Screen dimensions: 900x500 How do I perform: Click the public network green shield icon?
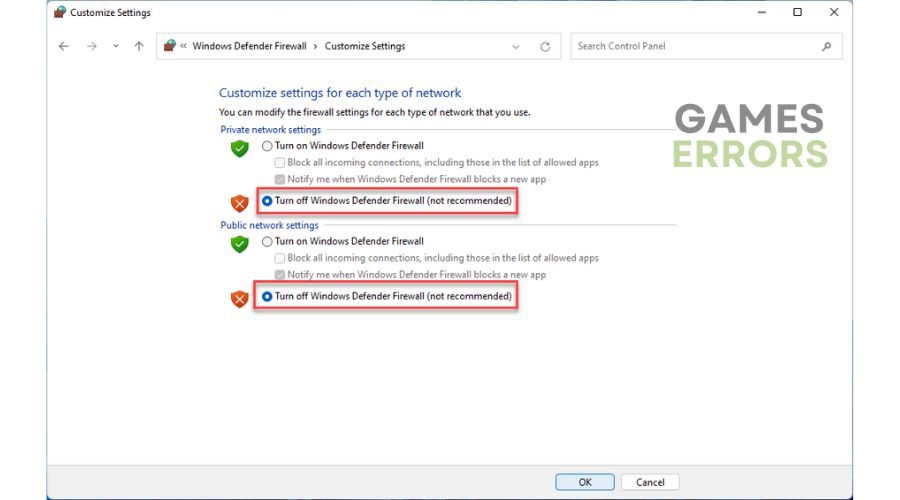pyautogui.click(x=239, y=244)
